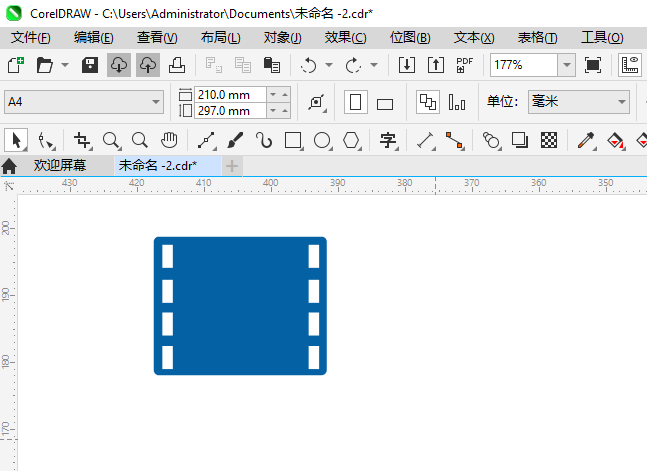Viewport: 647px width, 471px height.
Task: Select the Shape node edit tool
Action: [45, 140]
